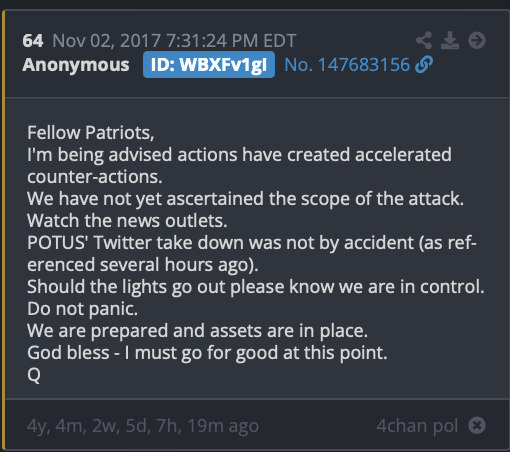
Task: Click the circled X icon near 4chan pol
Action: pos(477,425)
